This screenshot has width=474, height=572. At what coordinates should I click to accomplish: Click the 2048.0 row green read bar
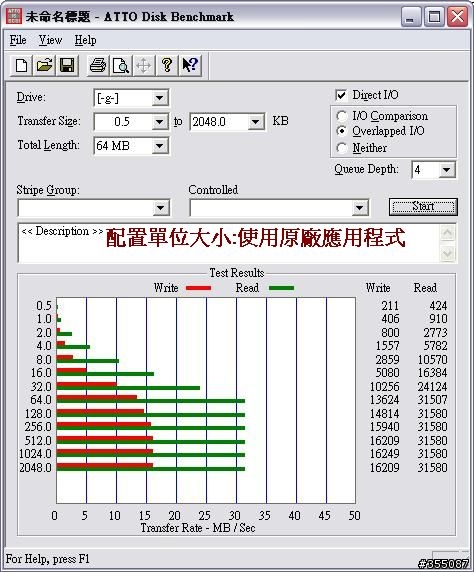click(x=151, y=469)
